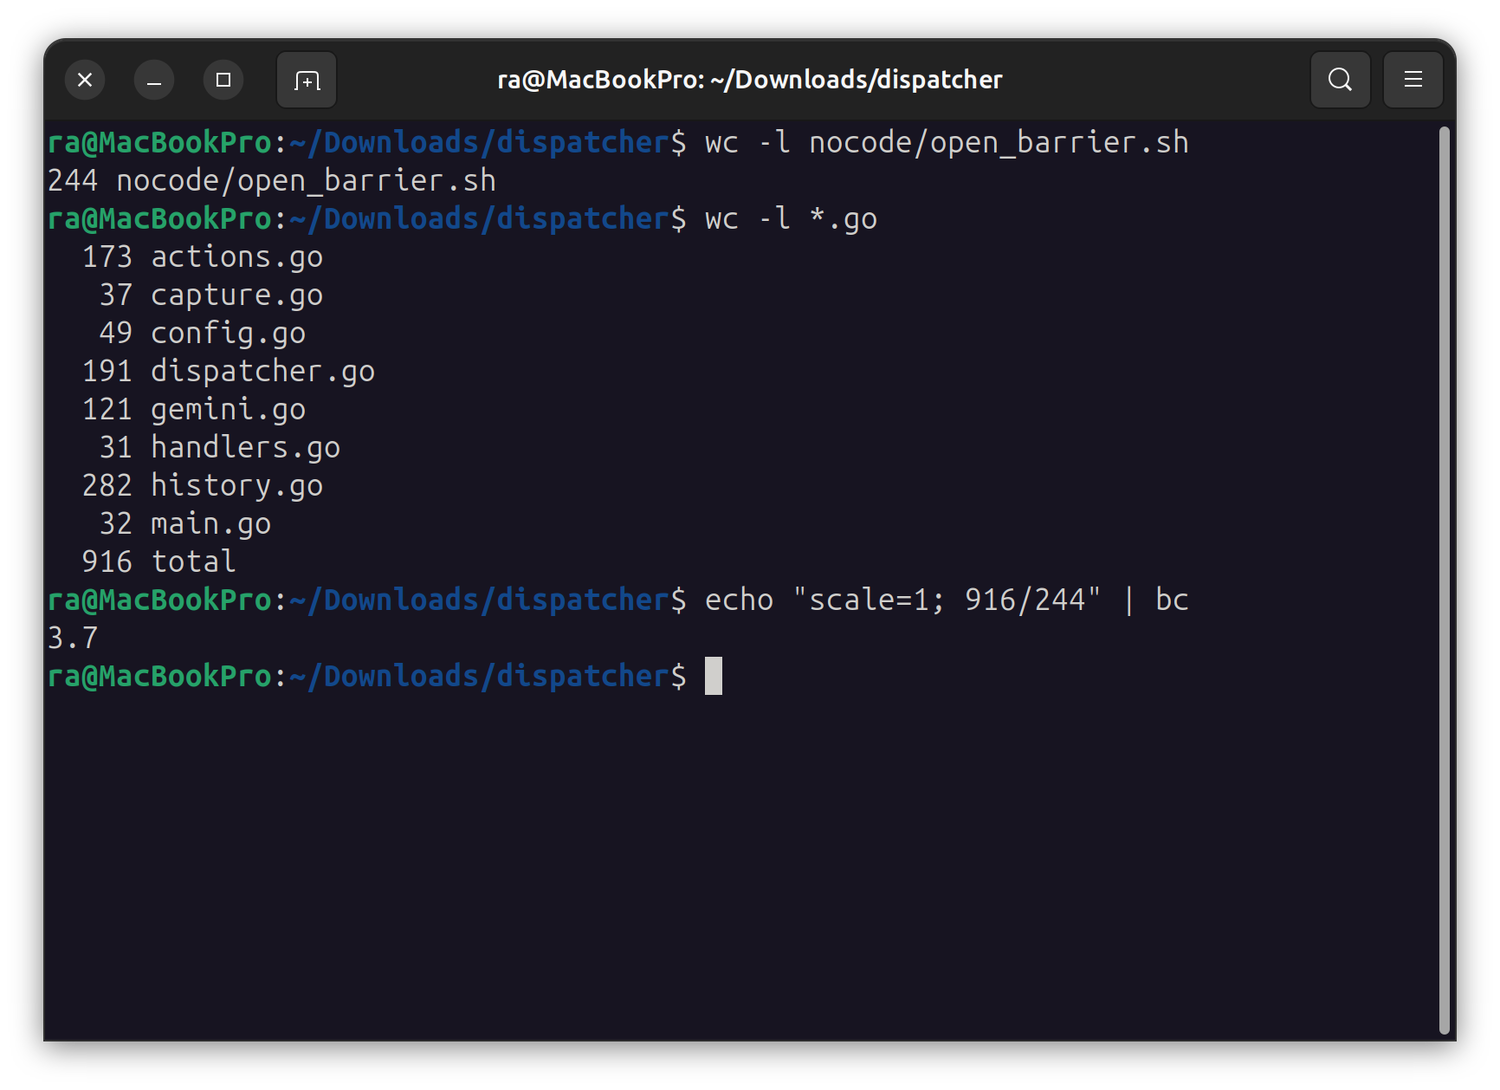Maximize the terminal window

223,80
